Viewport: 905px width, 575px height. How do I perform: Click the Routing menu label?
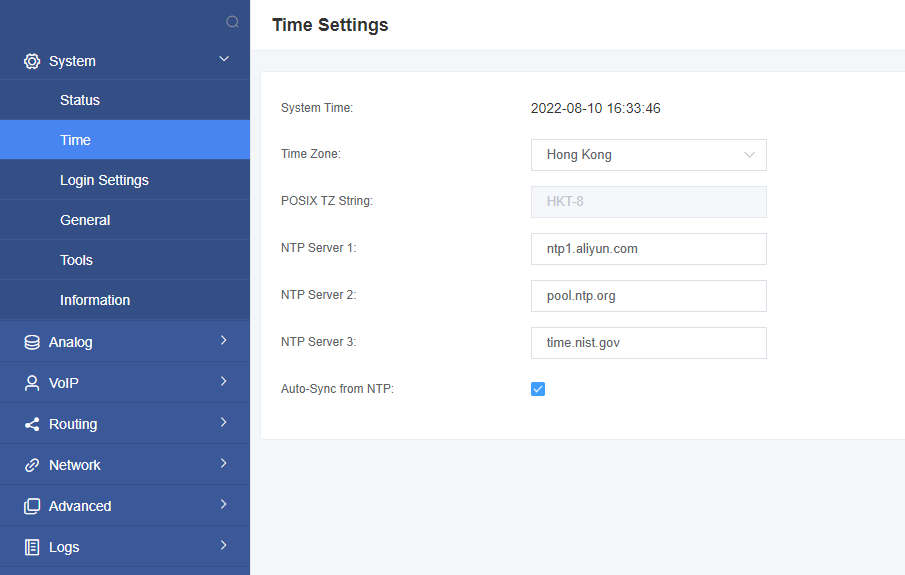[73, 424]
